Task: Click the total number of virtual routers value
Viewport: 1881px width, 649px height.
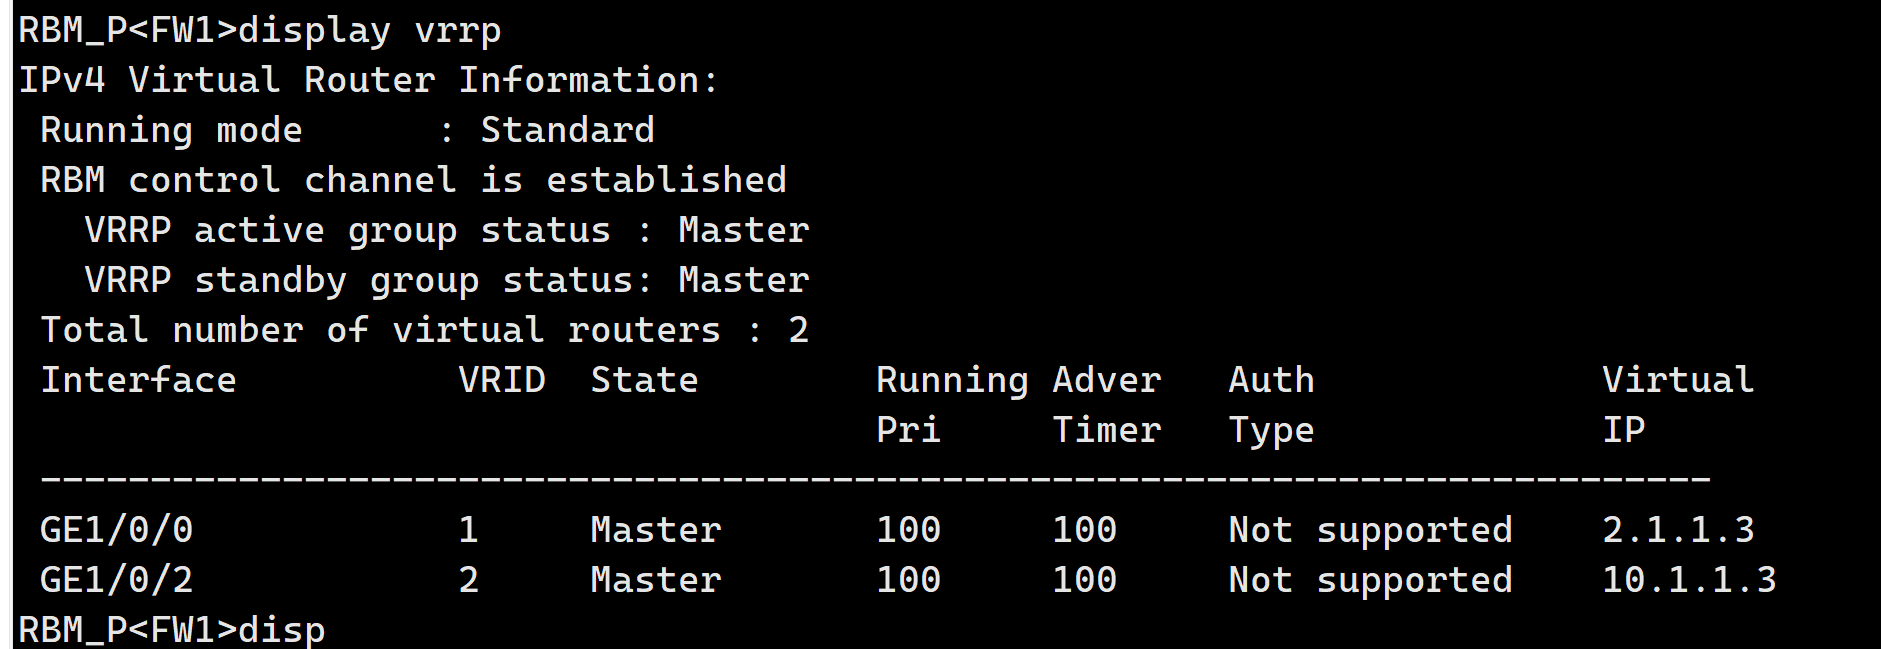Action: (x=798, y=331)
